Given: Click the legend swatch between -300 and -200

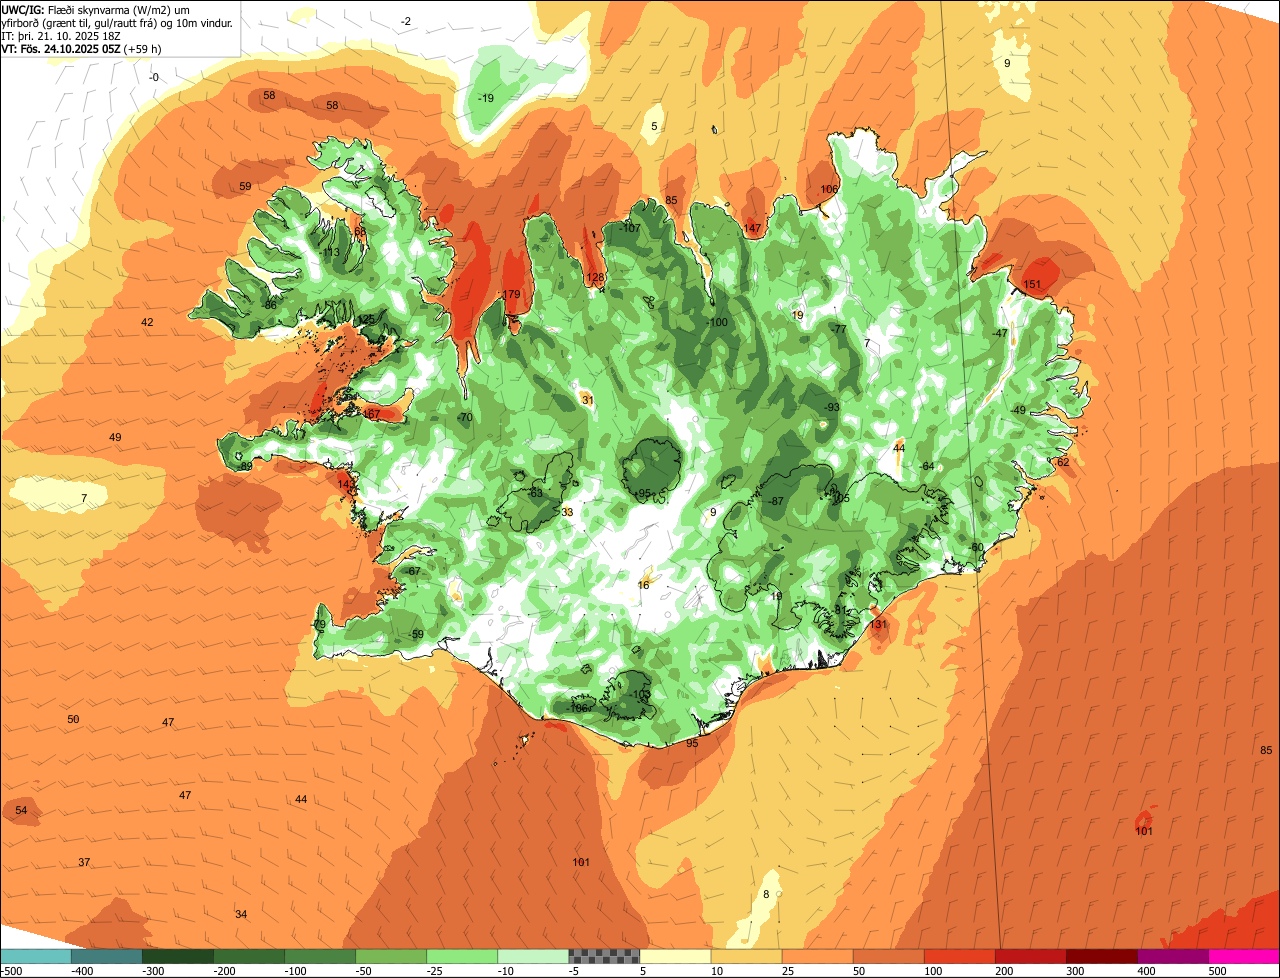Looking at the screenshot, I should (178, 956).
